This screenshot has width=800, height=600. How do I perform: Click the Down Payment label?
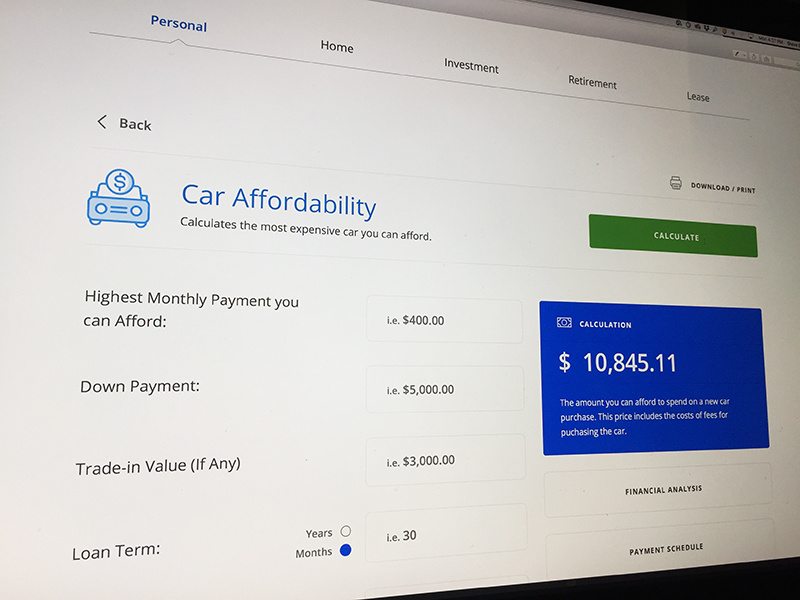140,386
